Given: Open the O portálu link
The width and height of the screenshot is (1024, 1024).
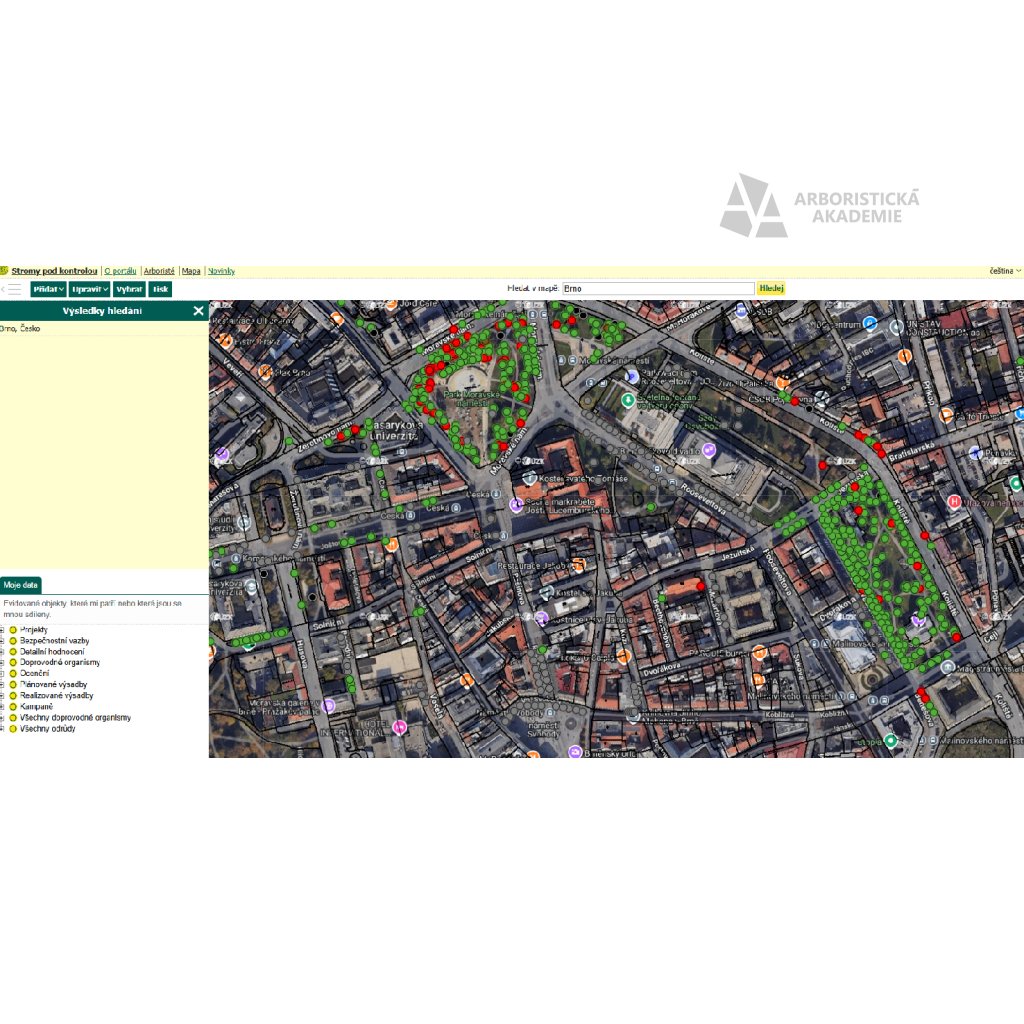Looking at the screenshot, I should 120,270.
